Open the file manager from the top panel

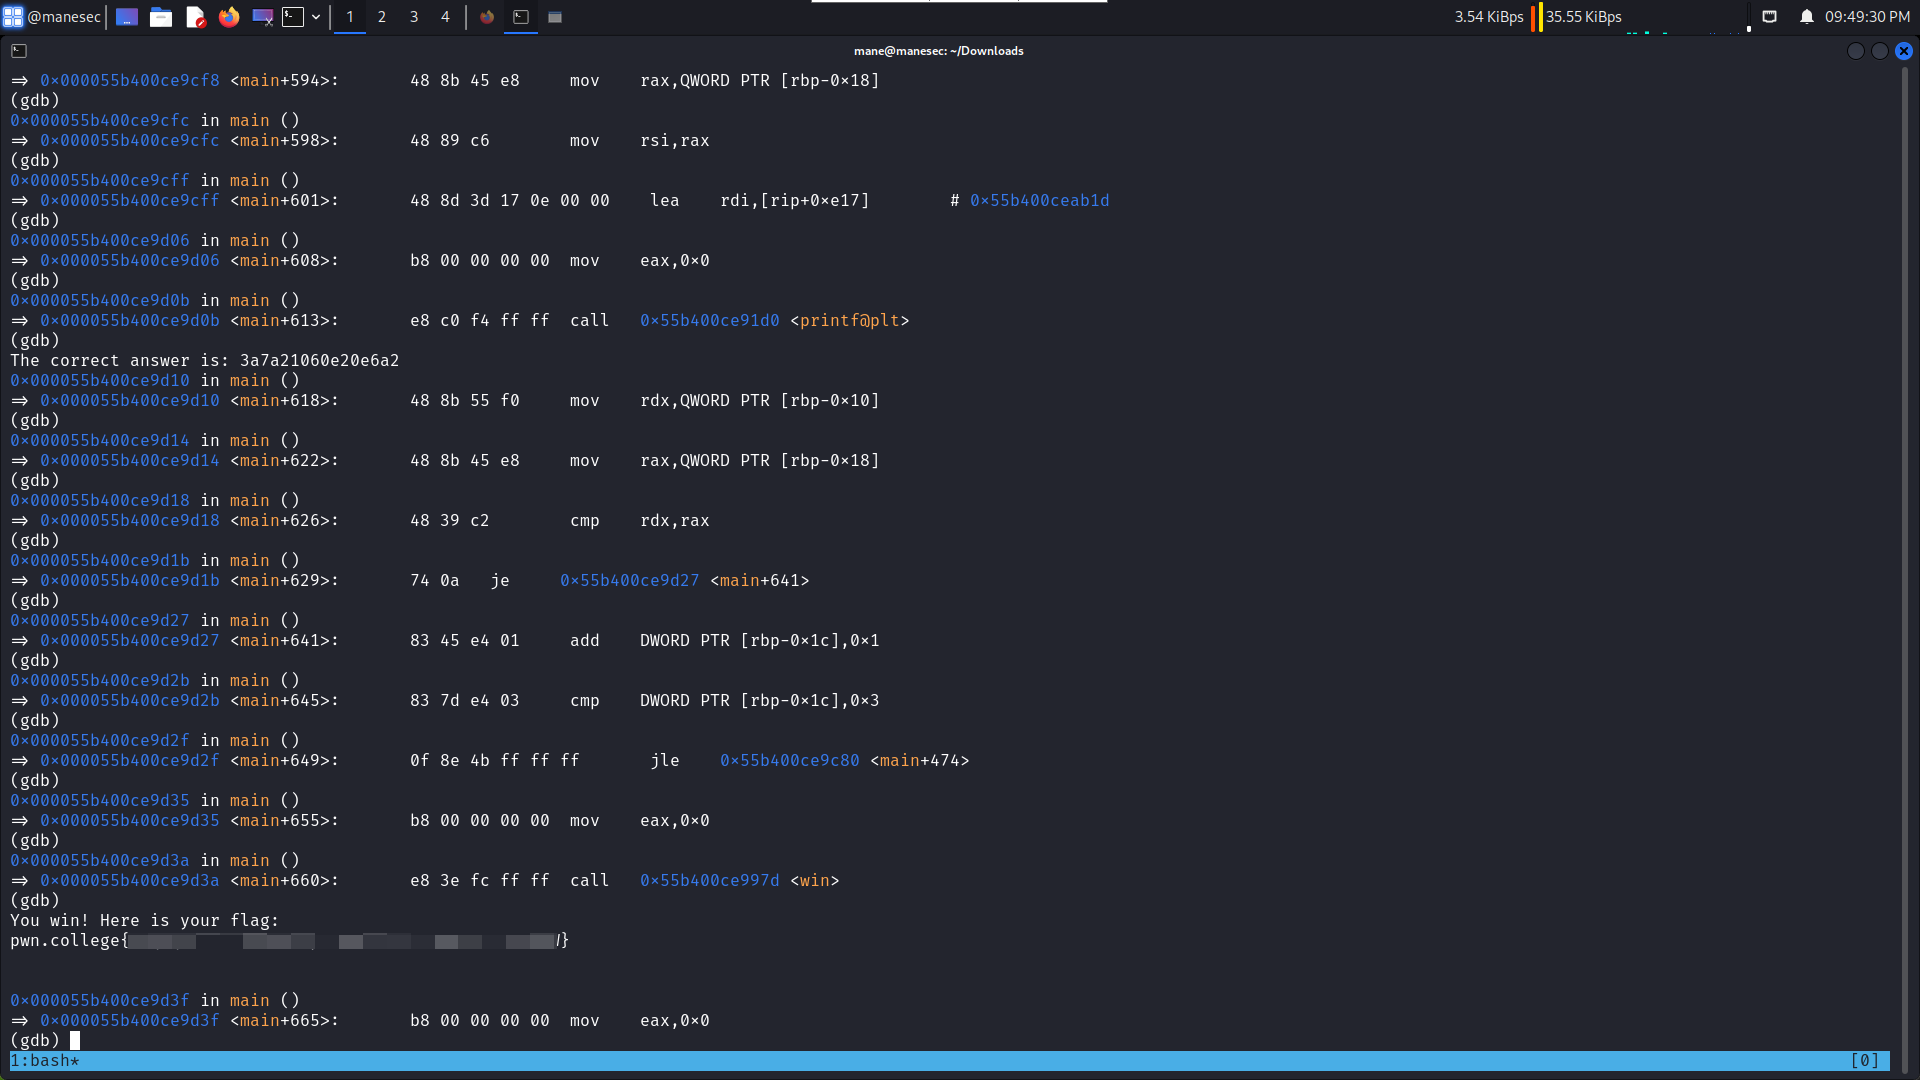coord(161,17)
